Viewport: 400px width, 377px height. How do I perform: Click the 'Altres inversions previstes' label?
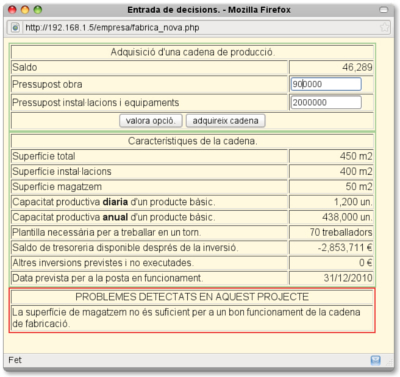103,263
